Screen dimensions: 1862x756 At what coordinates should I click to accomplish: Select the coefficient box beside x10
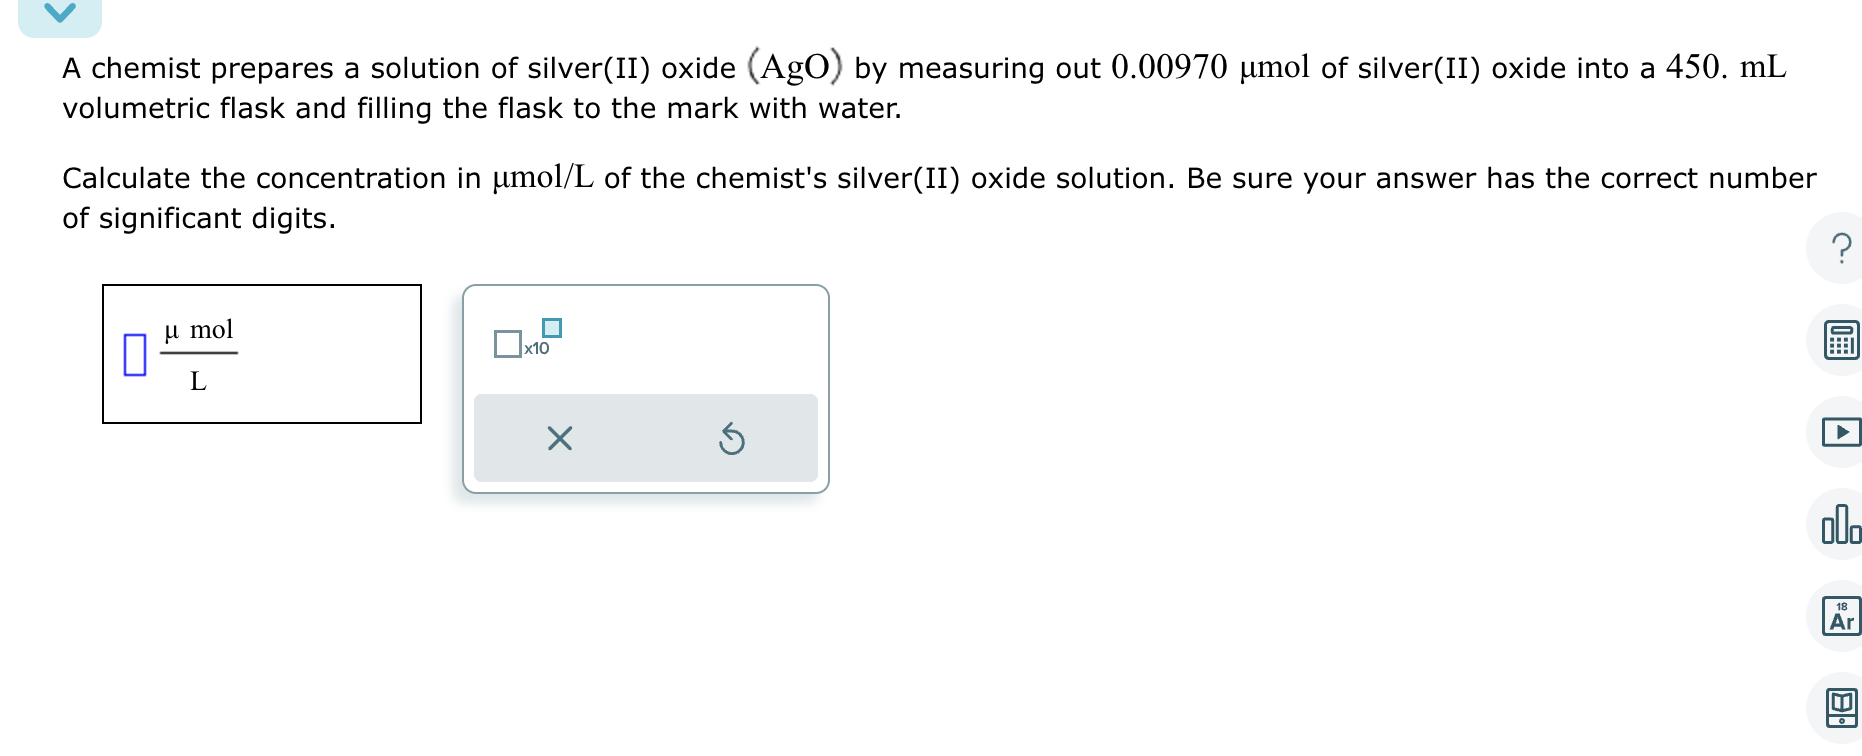click(x=507, y=343)
